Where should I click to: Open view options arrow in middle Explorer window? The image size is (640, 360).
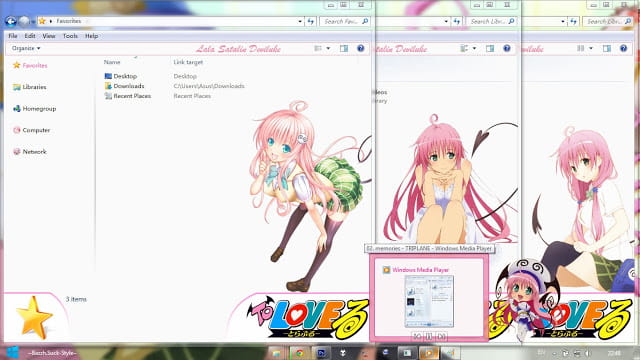pyautogui.click(x=474, y=48)
